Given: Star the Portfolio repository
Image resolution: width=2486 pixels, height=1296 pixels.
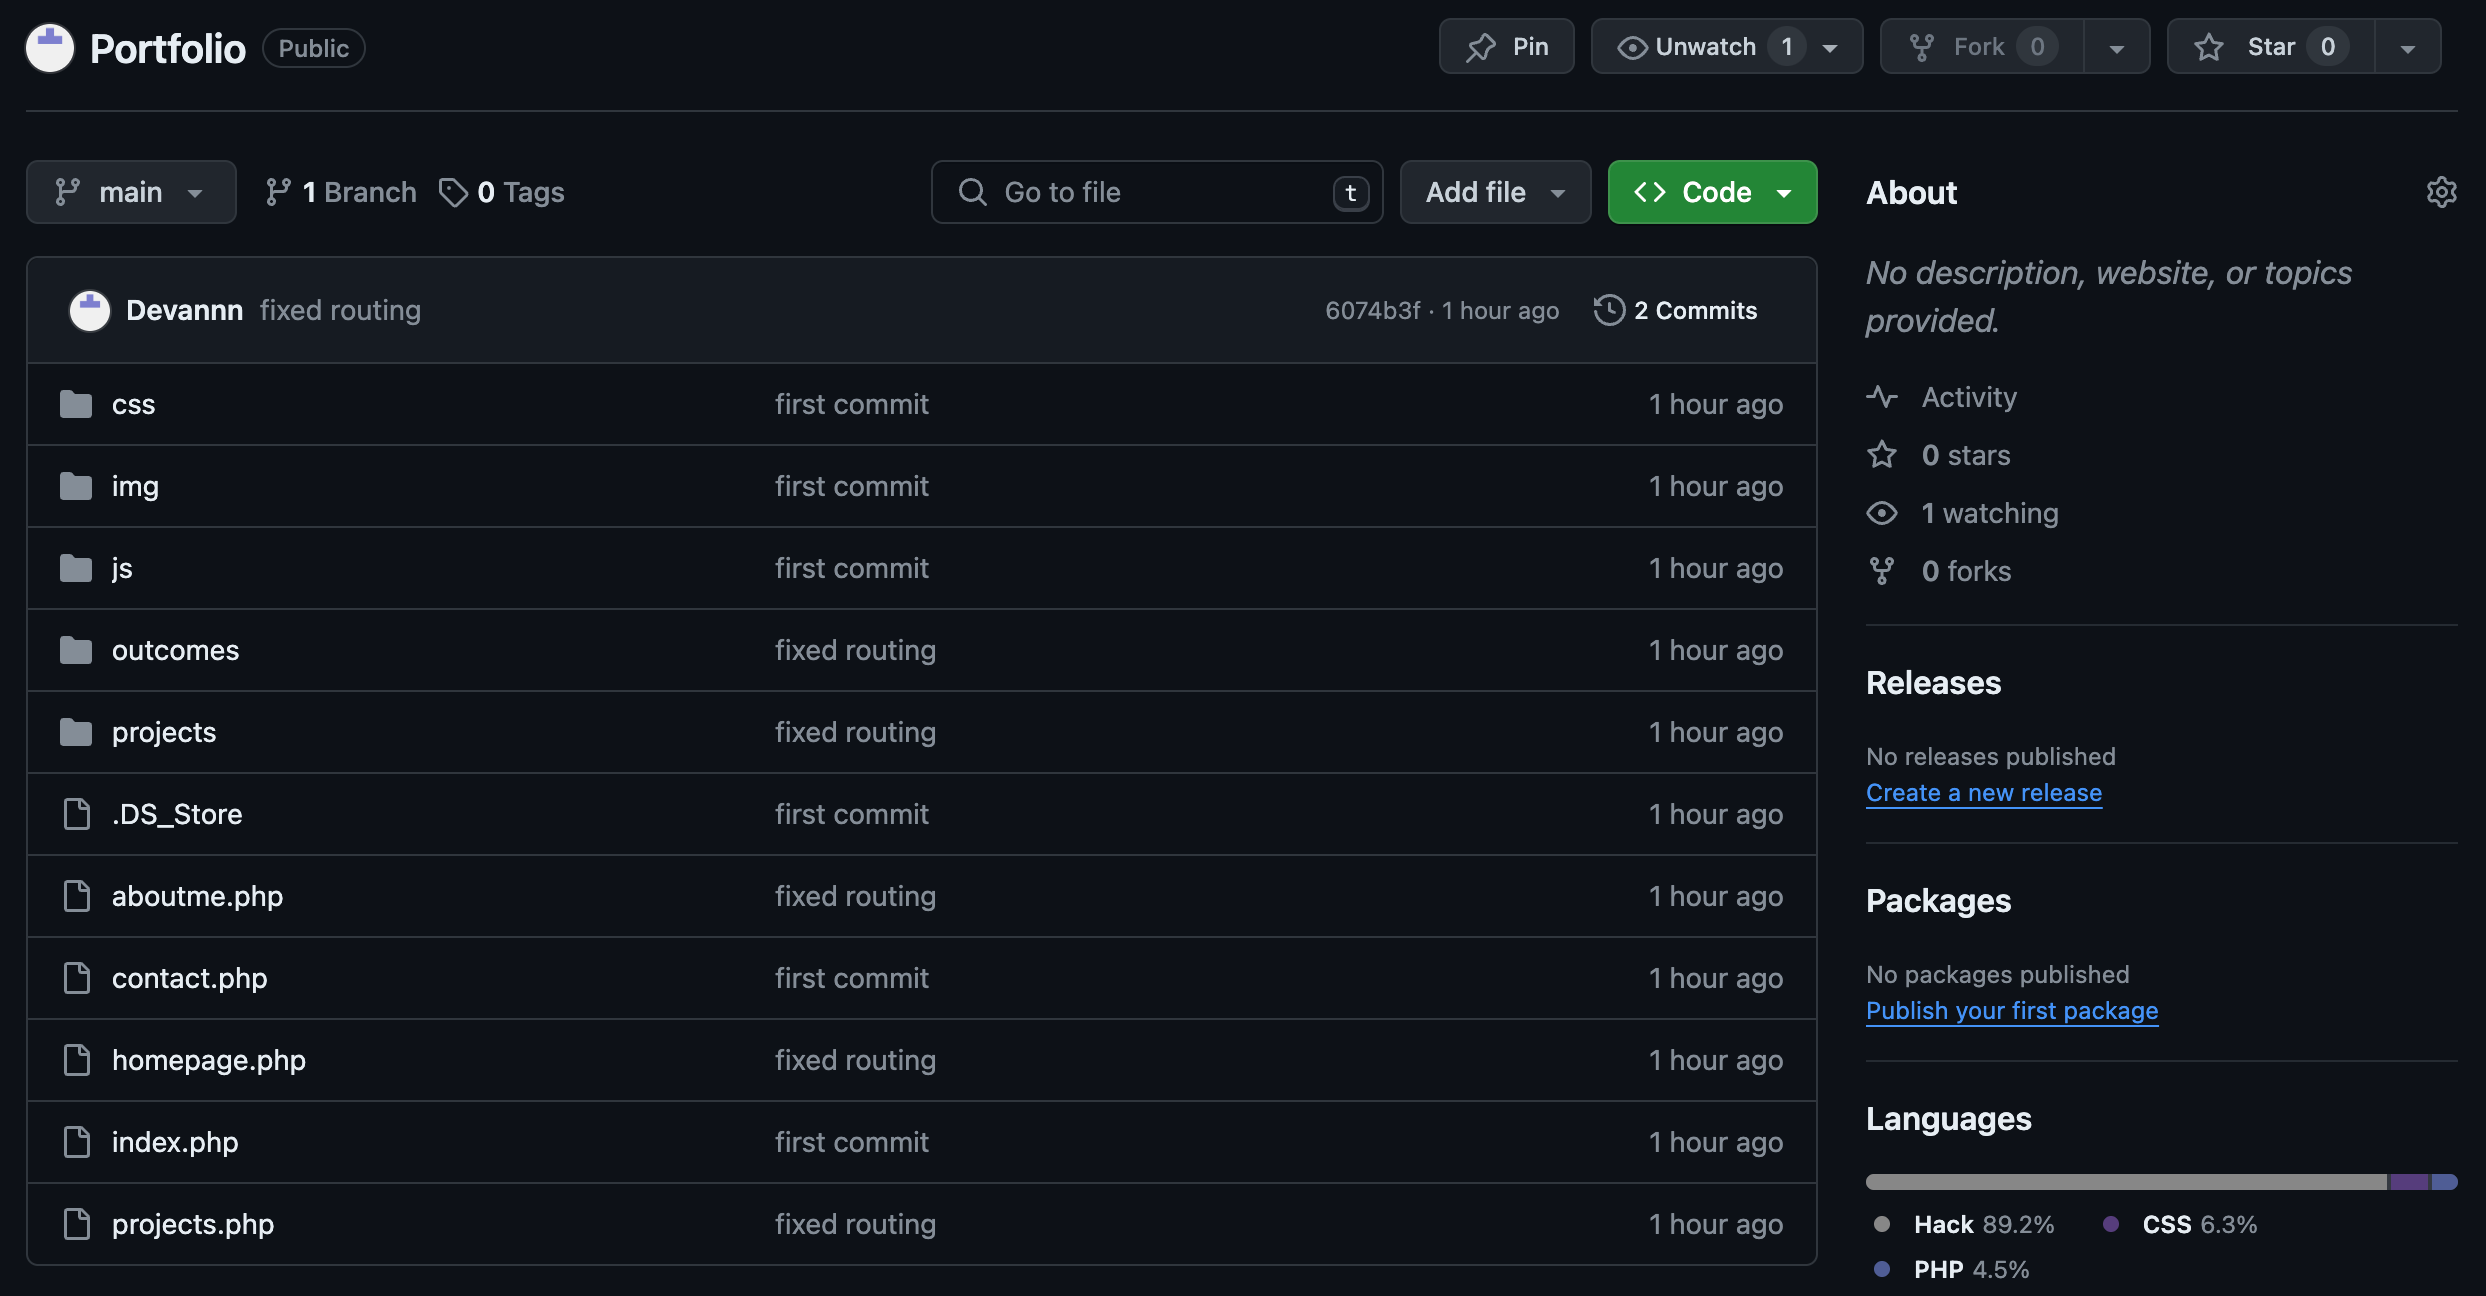Looking at the screenshot, I should coord(2271,47).
